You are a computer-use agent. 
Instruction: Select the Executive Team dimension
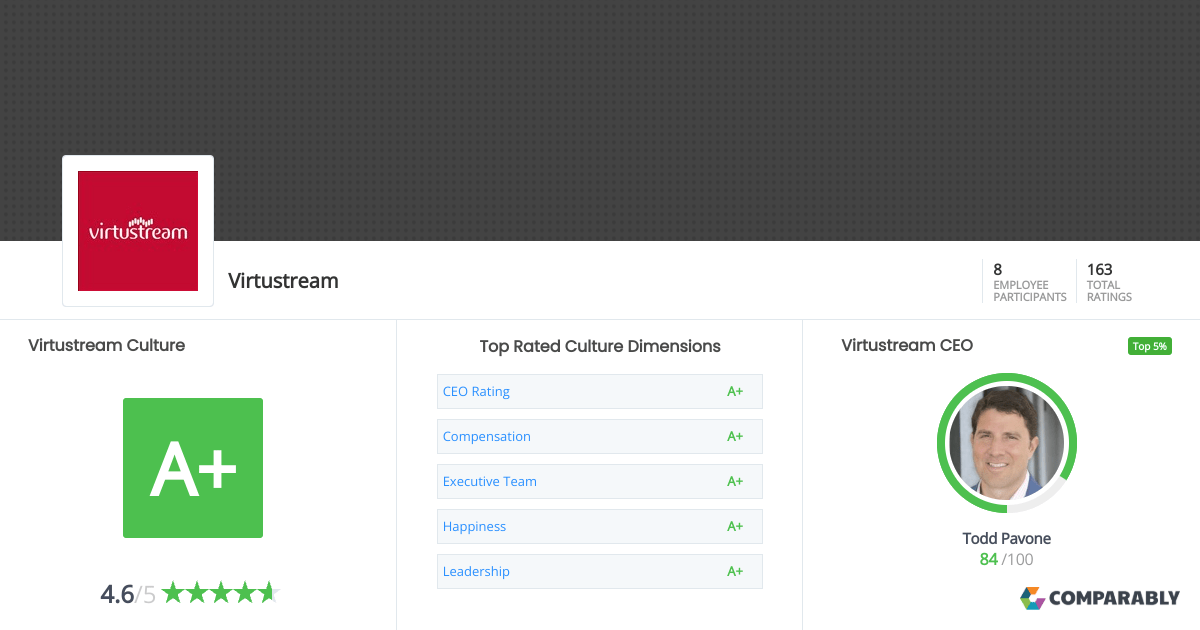[x=490, y=482]
